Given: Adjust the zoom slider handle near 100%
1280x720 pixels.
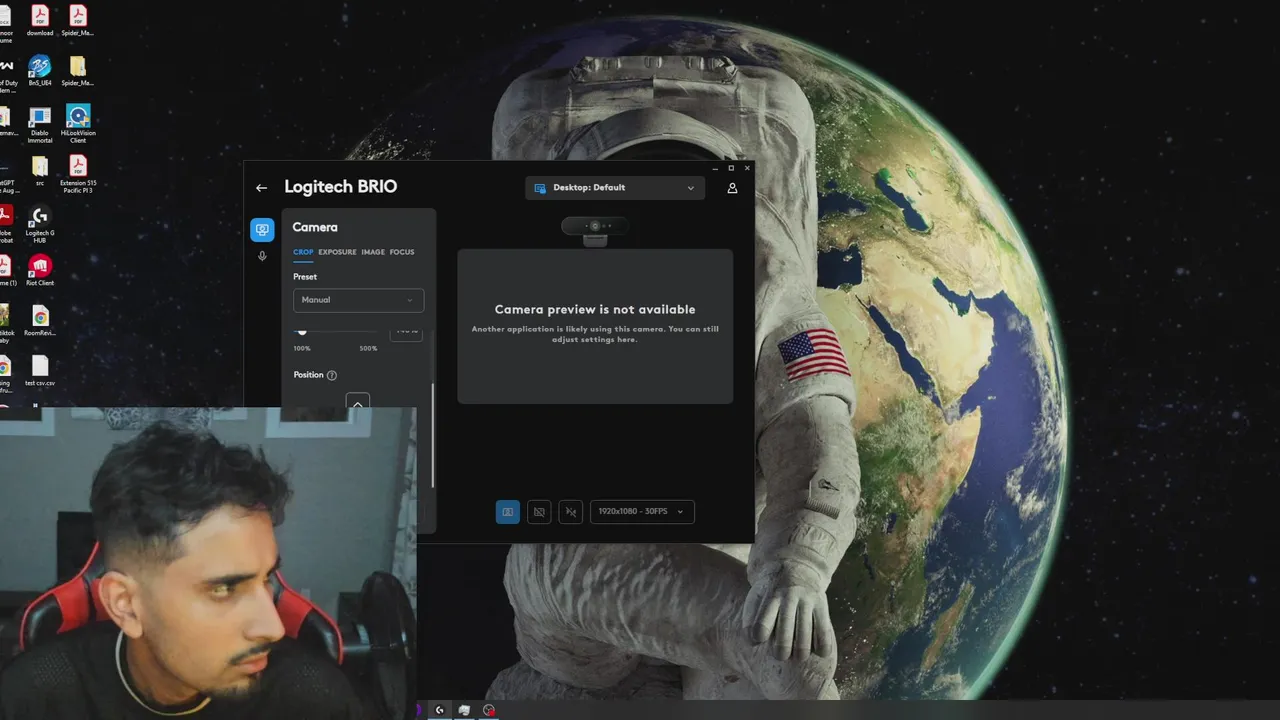Looking at the screenshot, I should 302,331.
